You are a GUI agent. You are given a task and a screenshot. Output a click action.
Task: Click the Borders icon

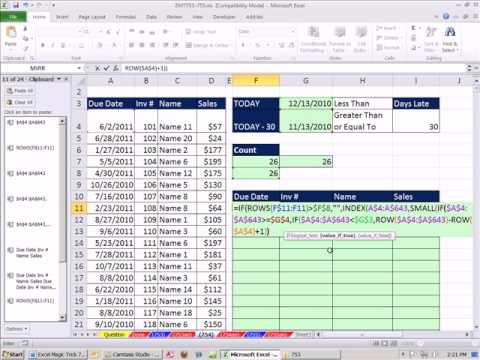pos(81,45)
